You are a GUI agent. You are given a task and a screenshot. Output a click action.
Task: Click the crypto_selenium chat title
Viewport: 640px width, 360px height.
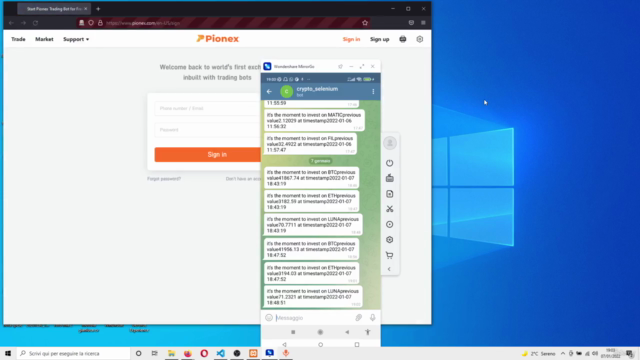317,89
